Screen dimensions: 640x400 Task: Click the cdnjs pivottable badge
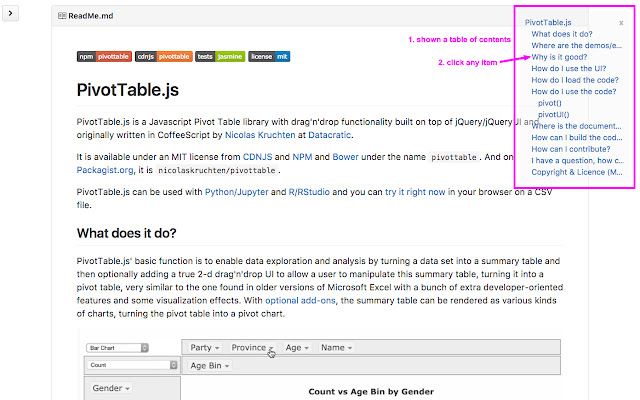pos(164,56)
